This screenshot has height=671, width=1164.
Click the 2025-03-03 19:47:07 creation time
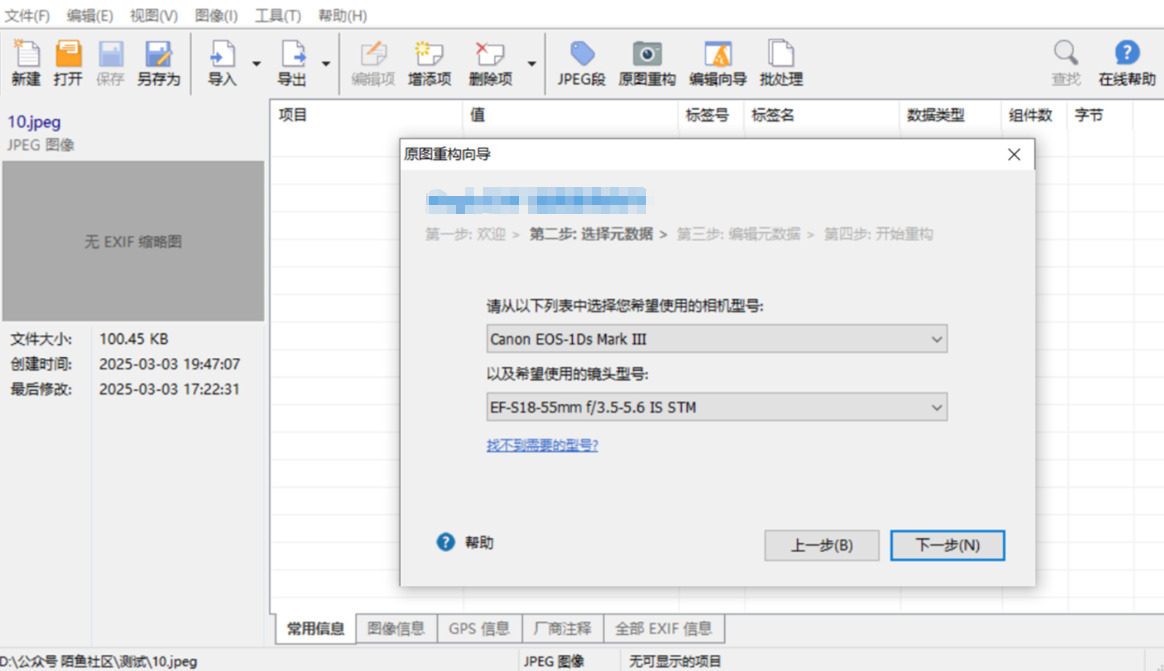(169, 364)
